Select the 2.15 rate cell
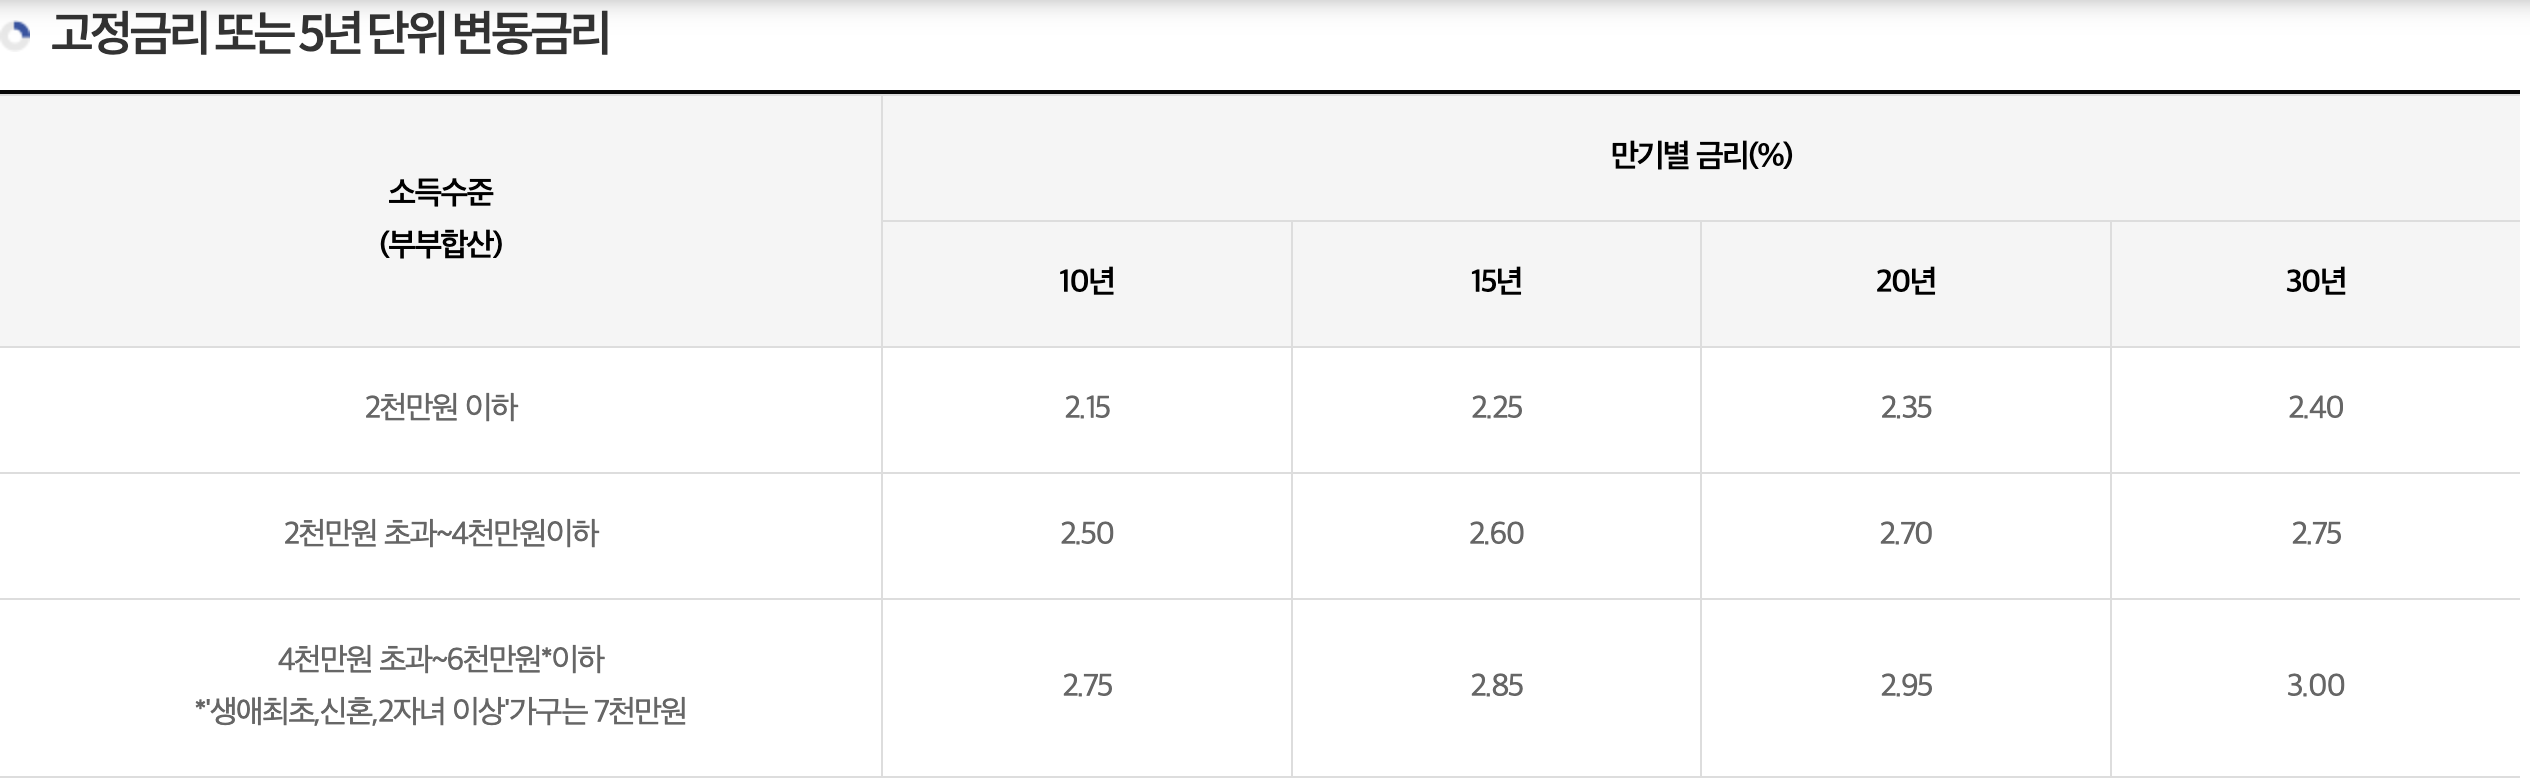The image size is (2530, 782). (1087, 410)
